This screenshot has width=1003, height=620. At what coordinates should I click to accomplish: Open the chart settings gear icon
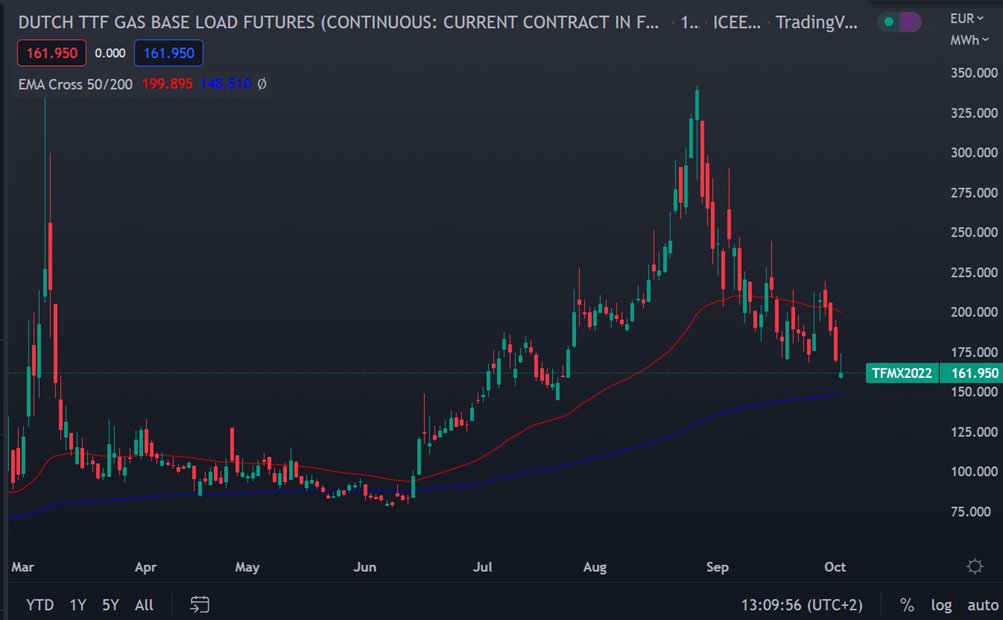point(974,566)
